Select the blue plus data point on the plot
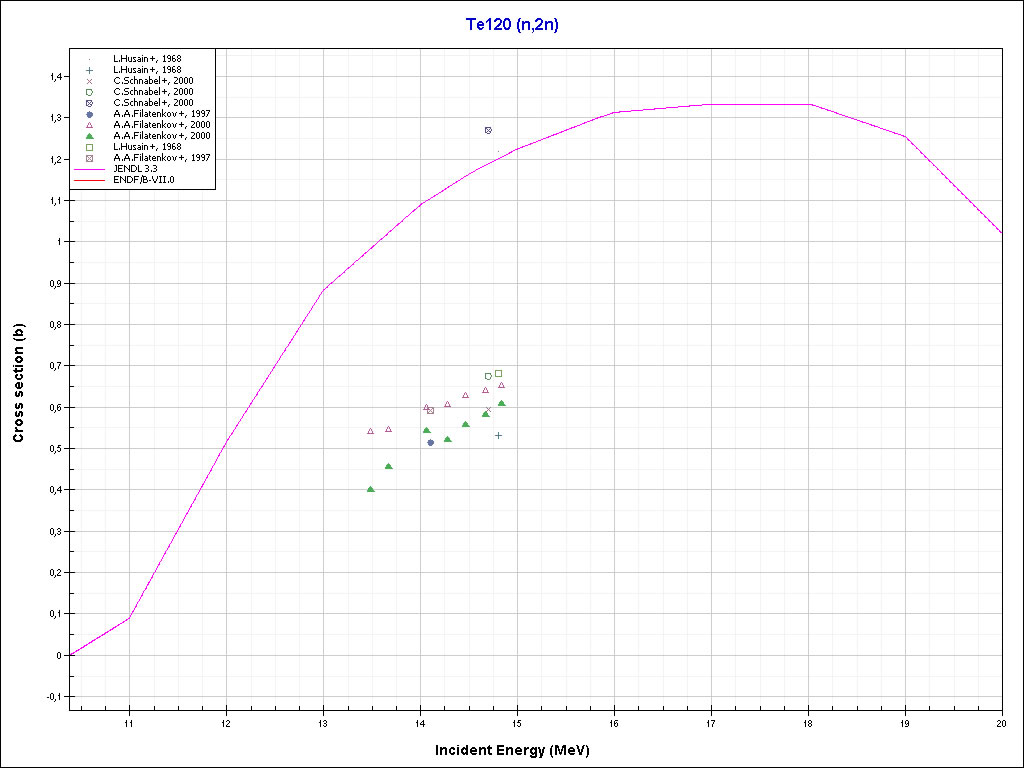 [498, 435]
